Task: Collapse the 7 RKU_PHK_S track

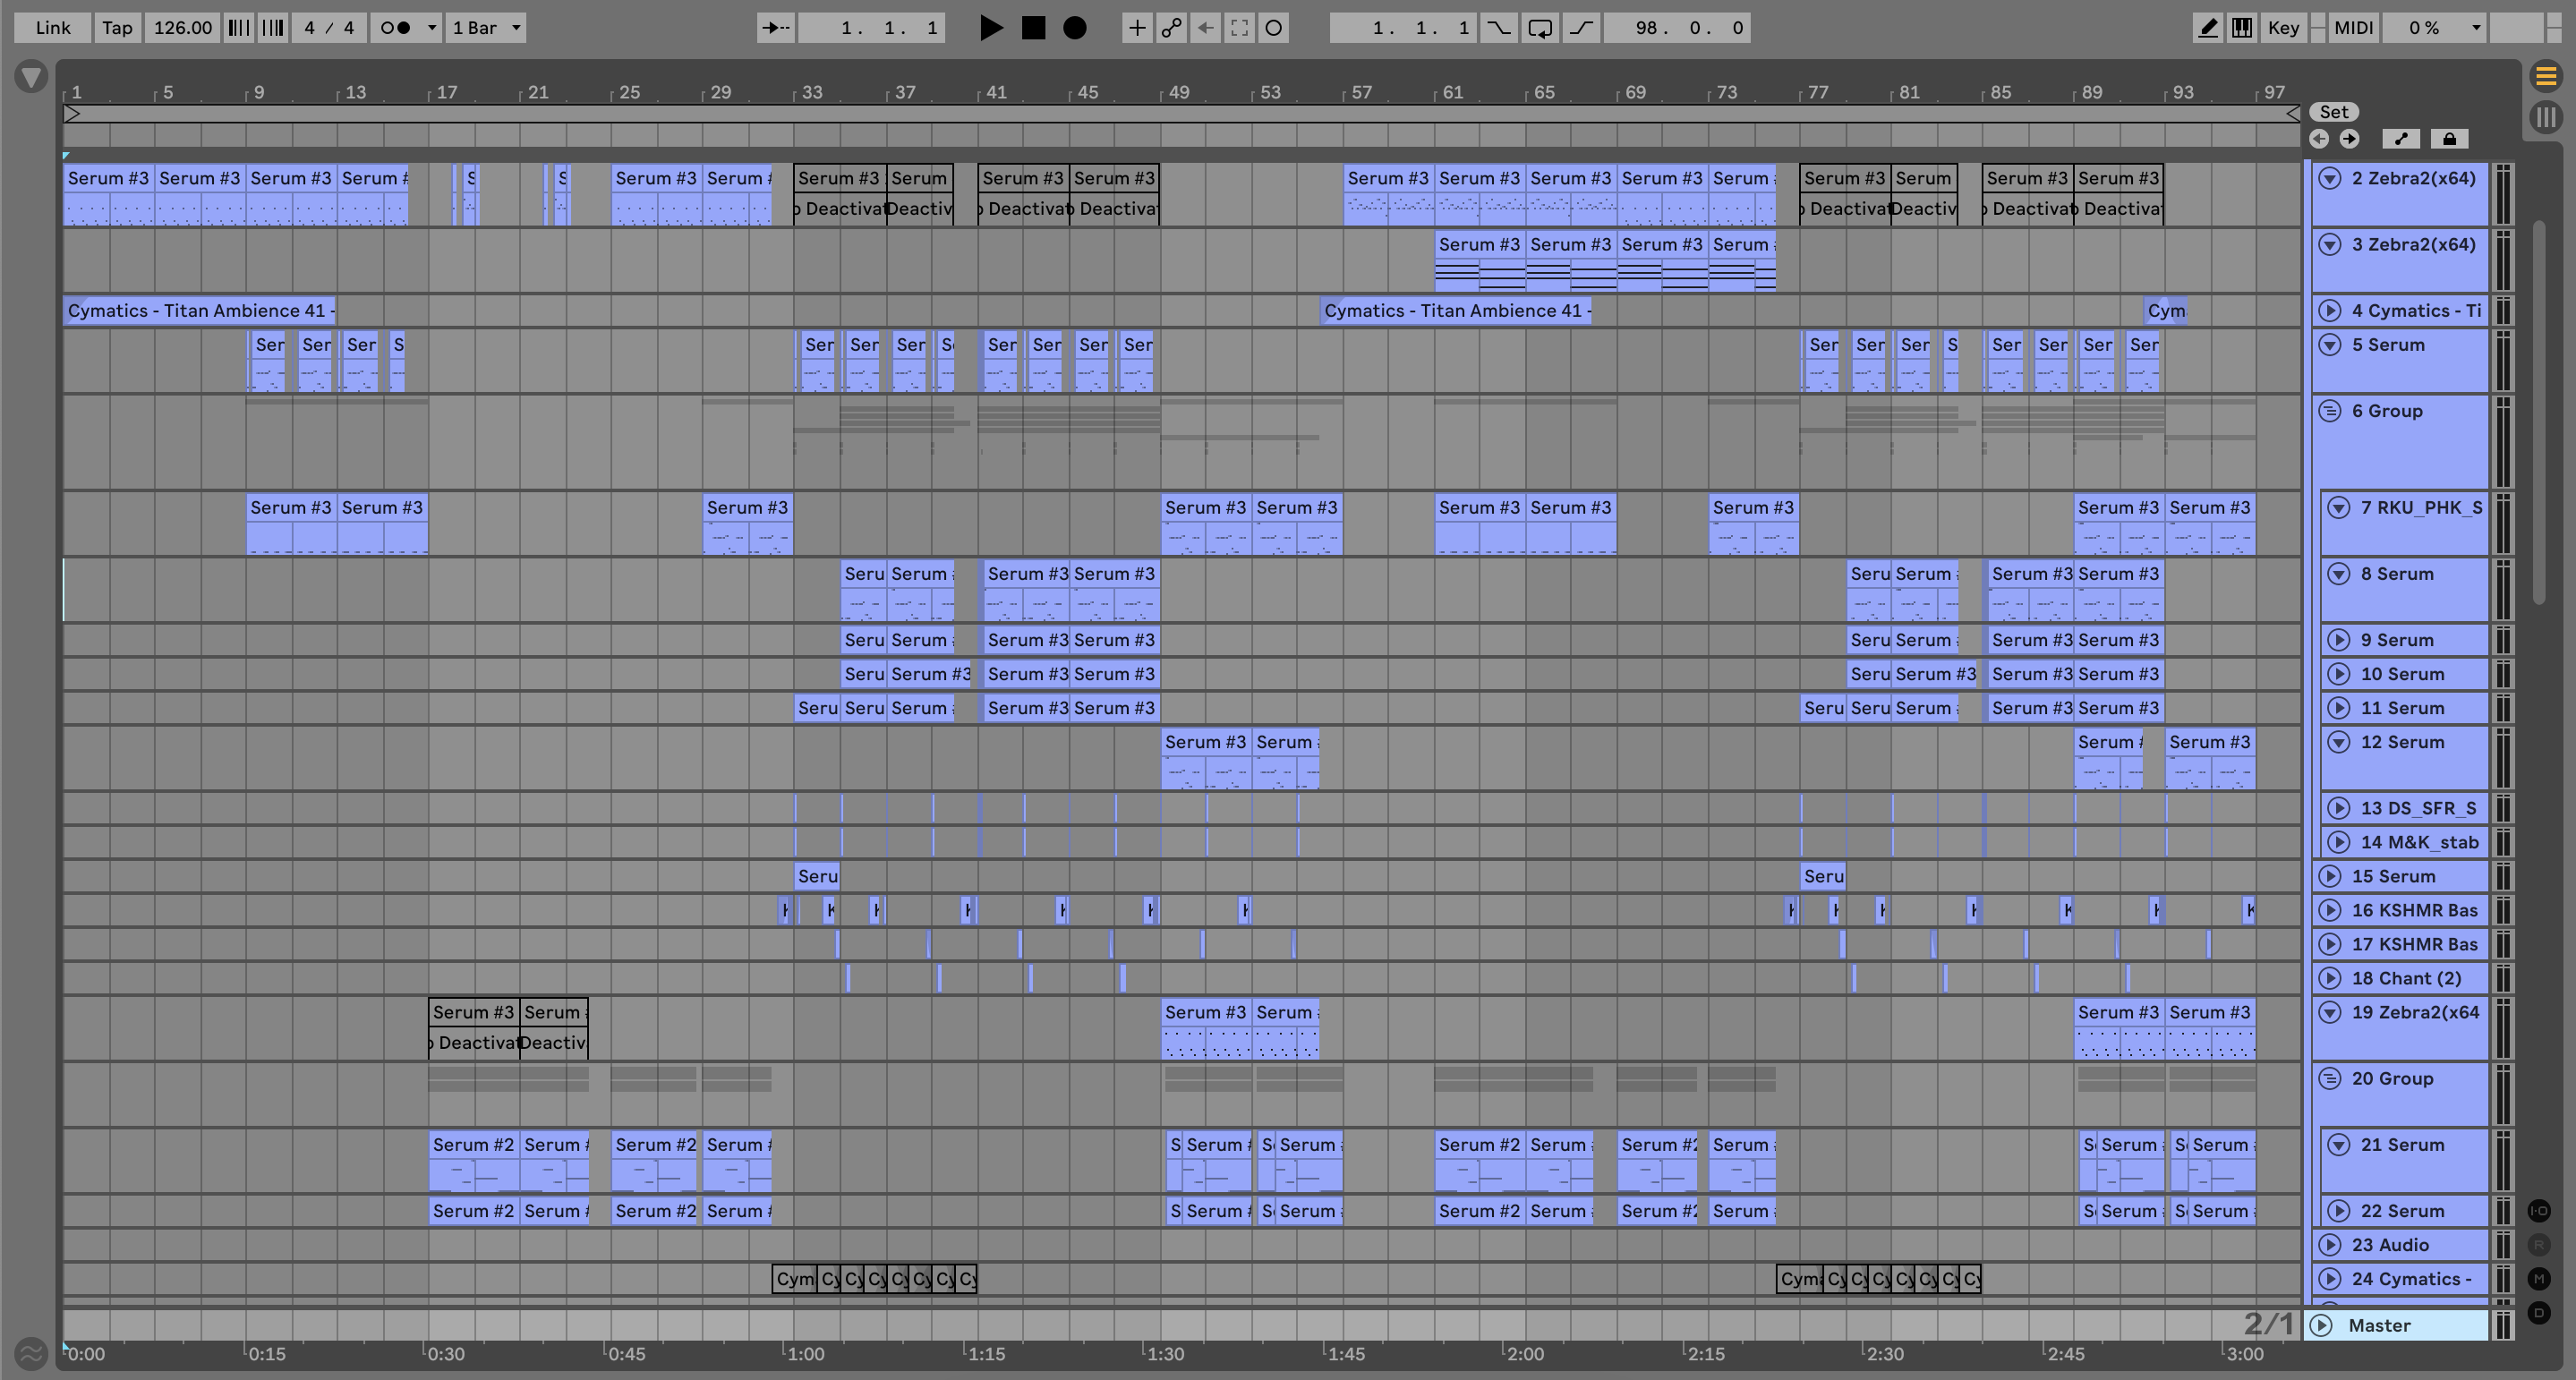Action: 2339,508
